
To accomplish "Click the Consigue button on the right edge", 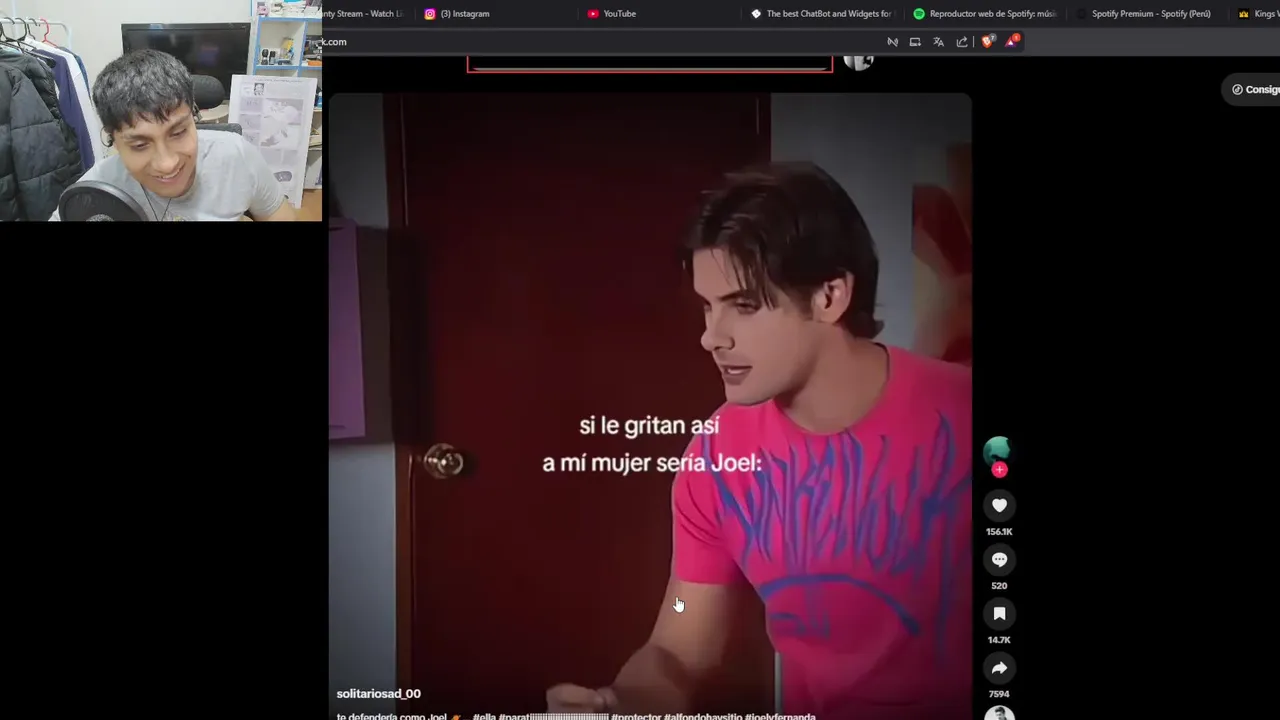I will [x=1252, y=89].
